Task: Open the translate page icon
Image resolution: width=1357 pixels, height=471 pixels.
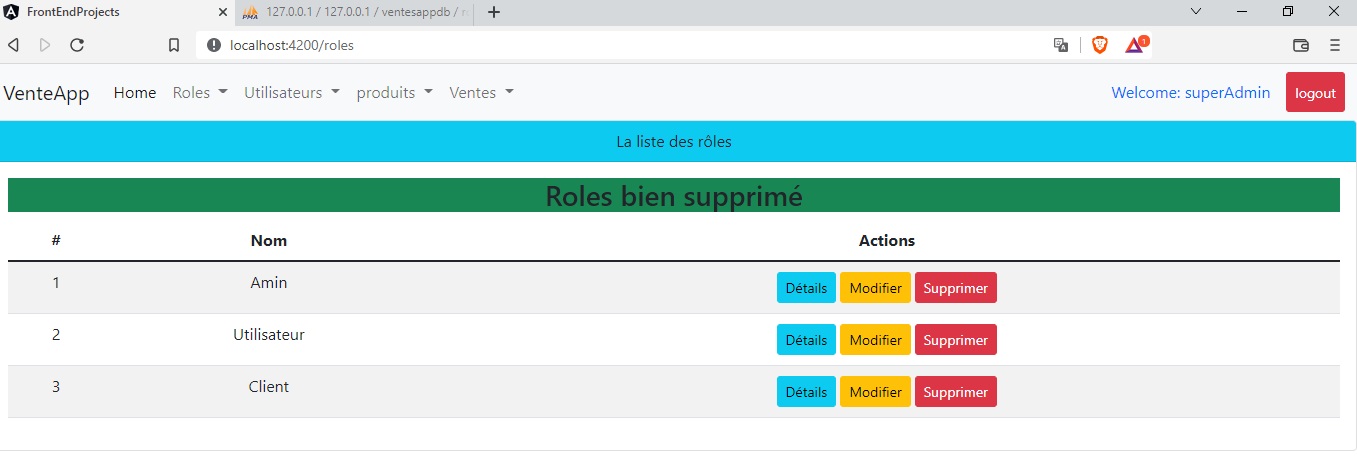Action: 1061,45
